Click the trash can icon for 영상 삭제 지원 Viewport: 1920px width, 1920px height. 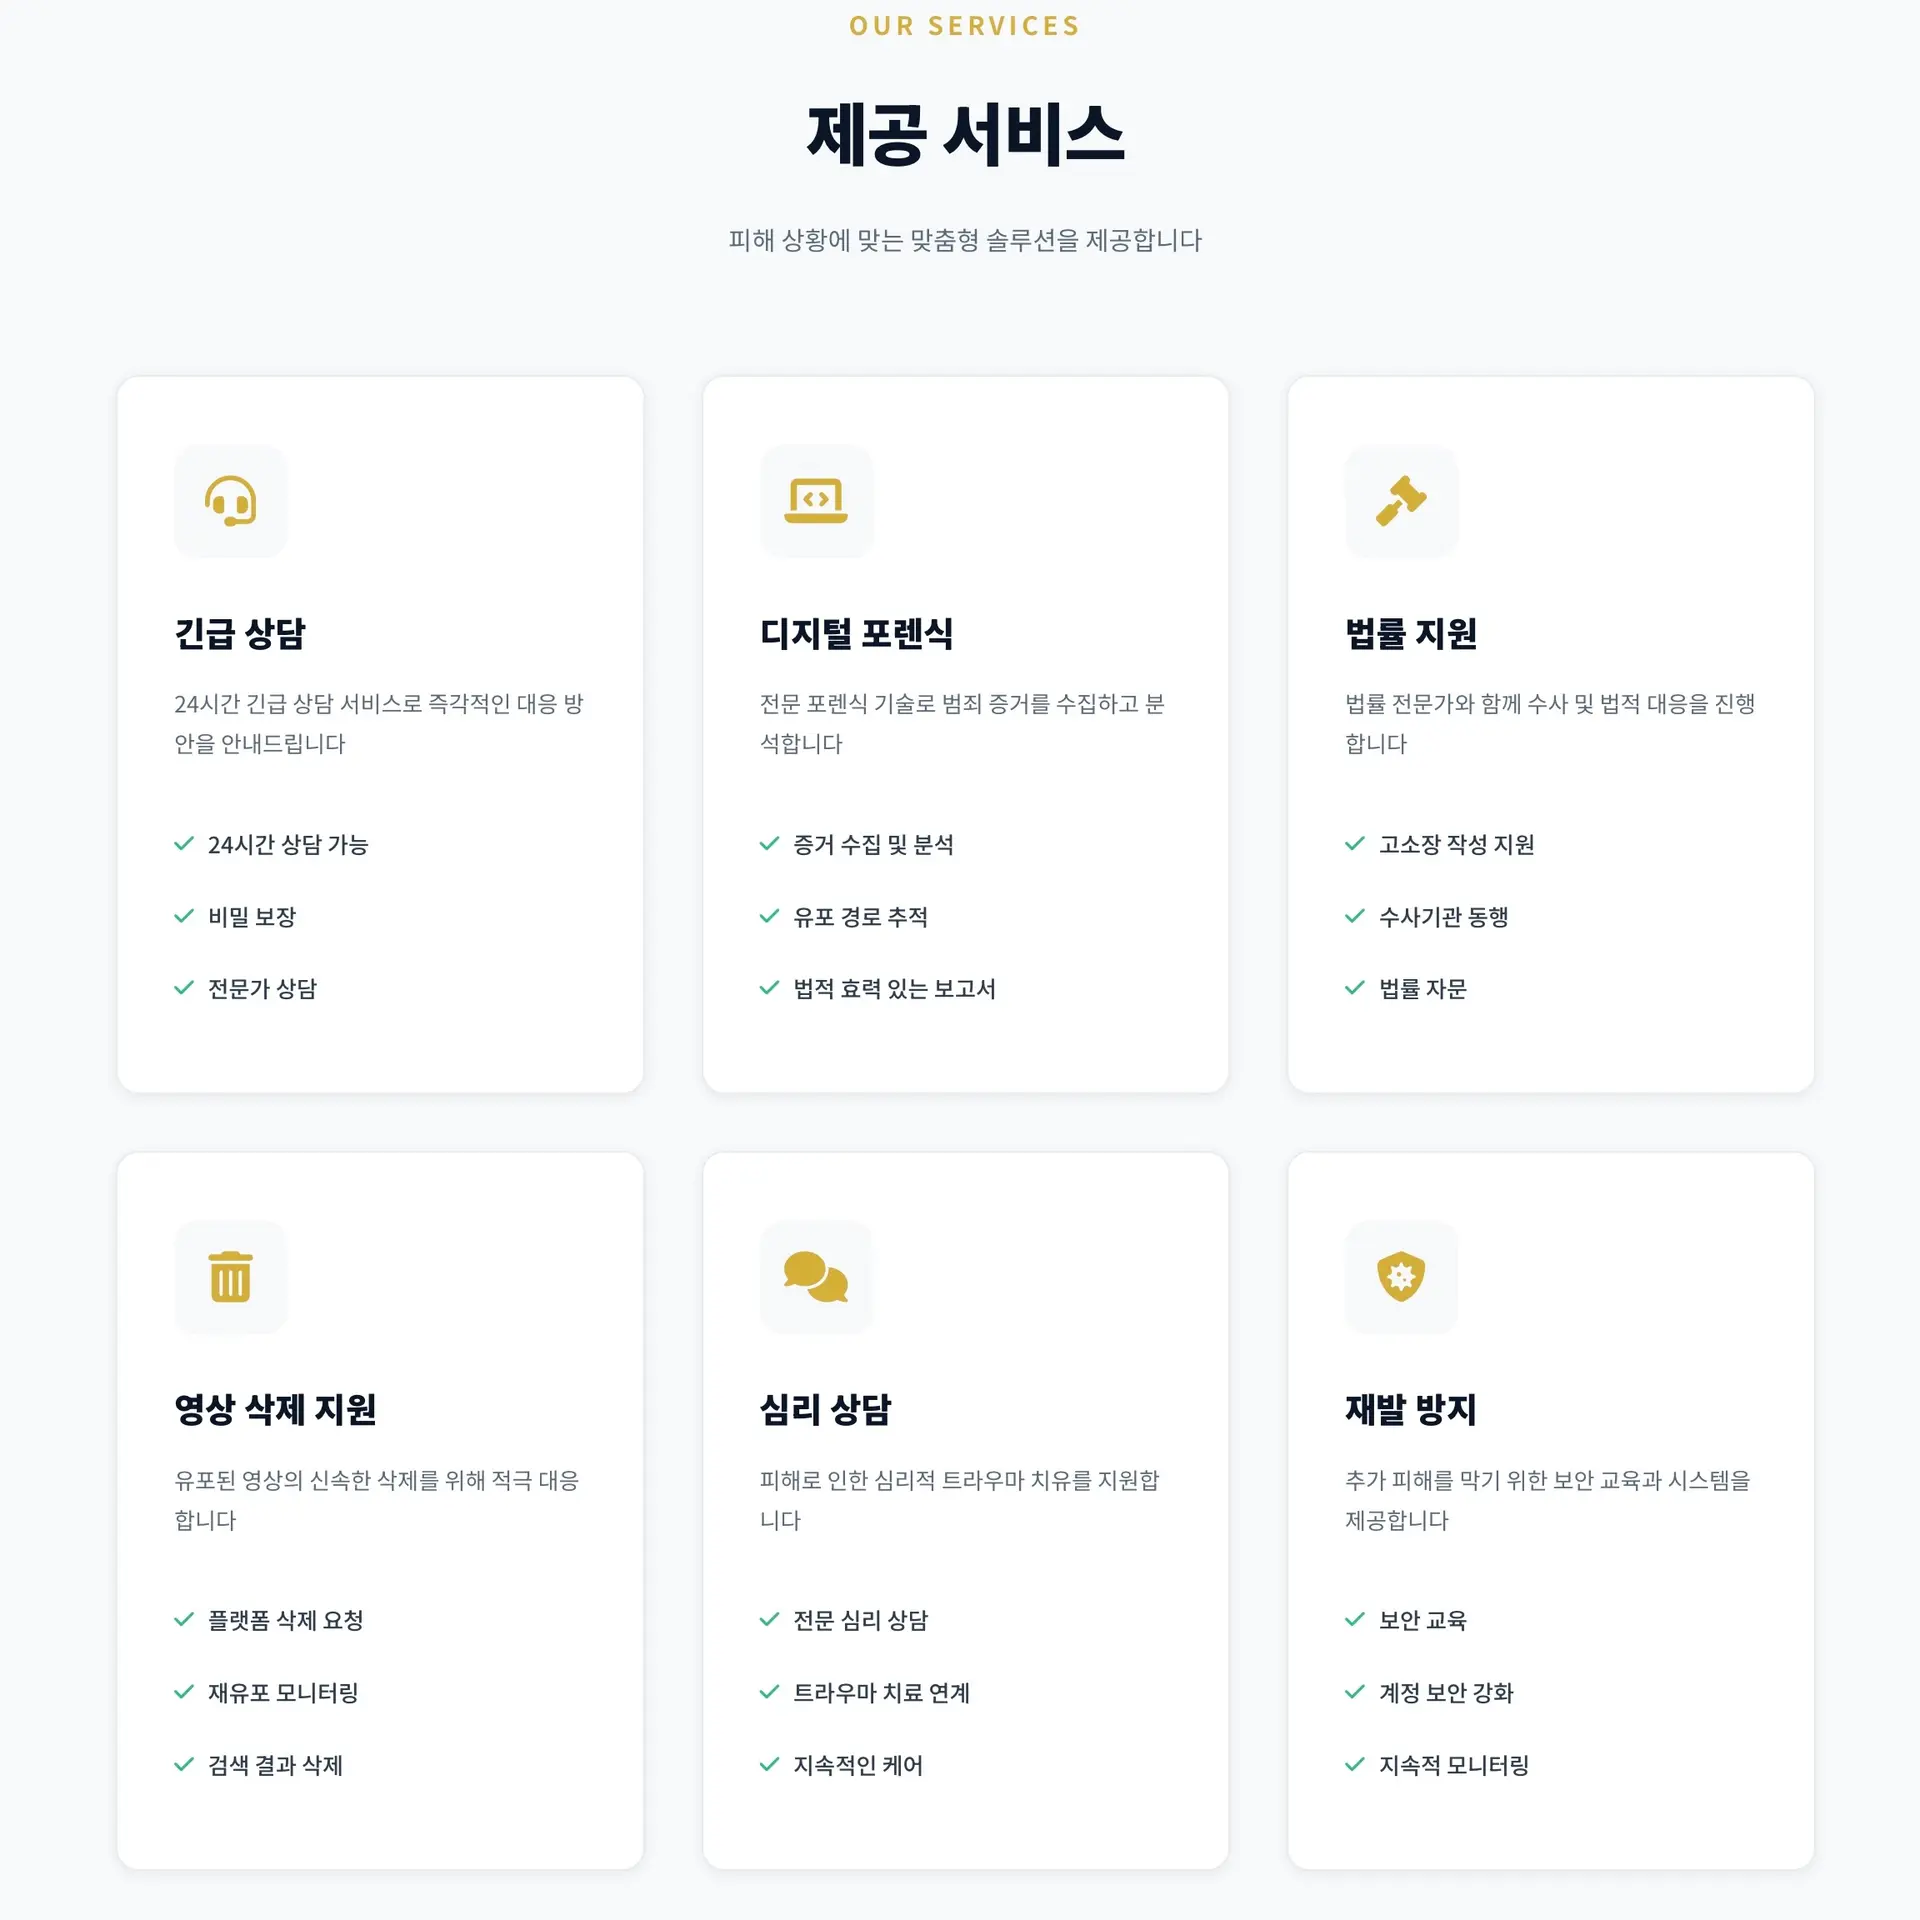coord(230,1277)
